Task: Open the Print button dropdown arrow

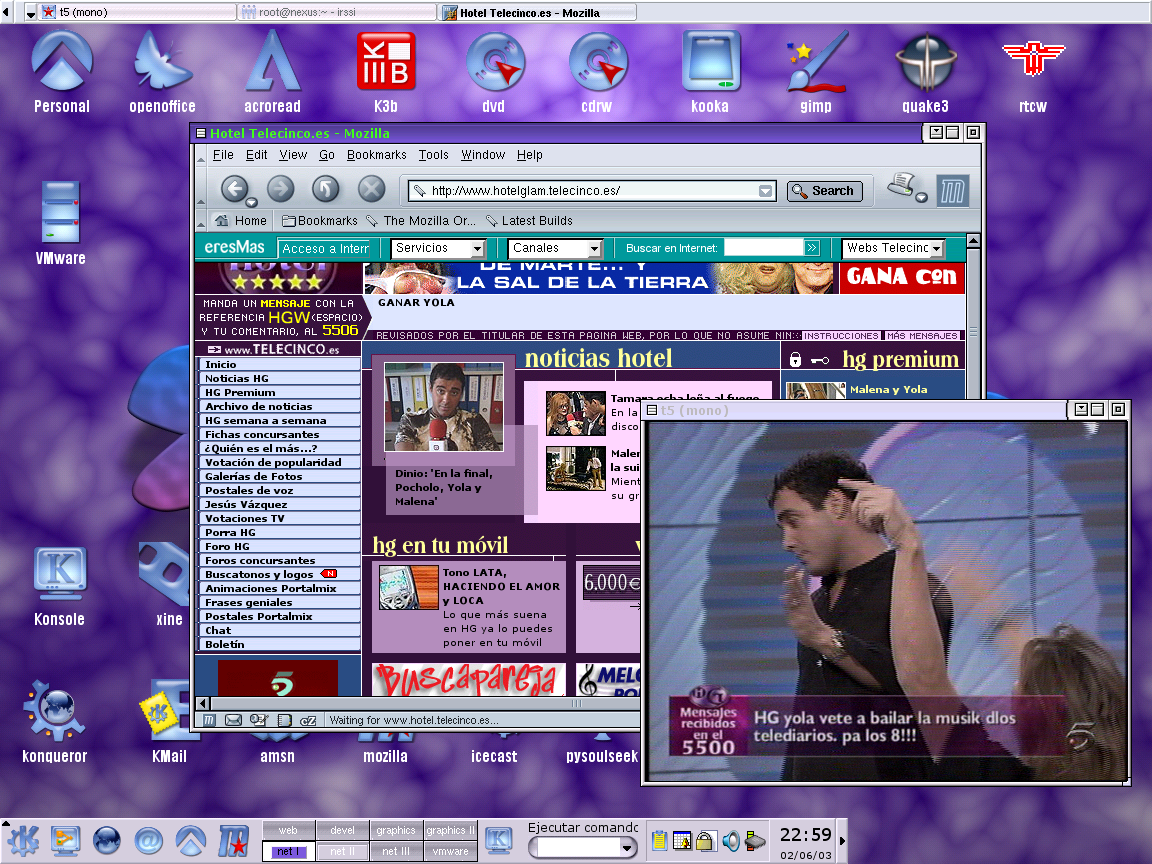Action: click(x=921, y=197)
